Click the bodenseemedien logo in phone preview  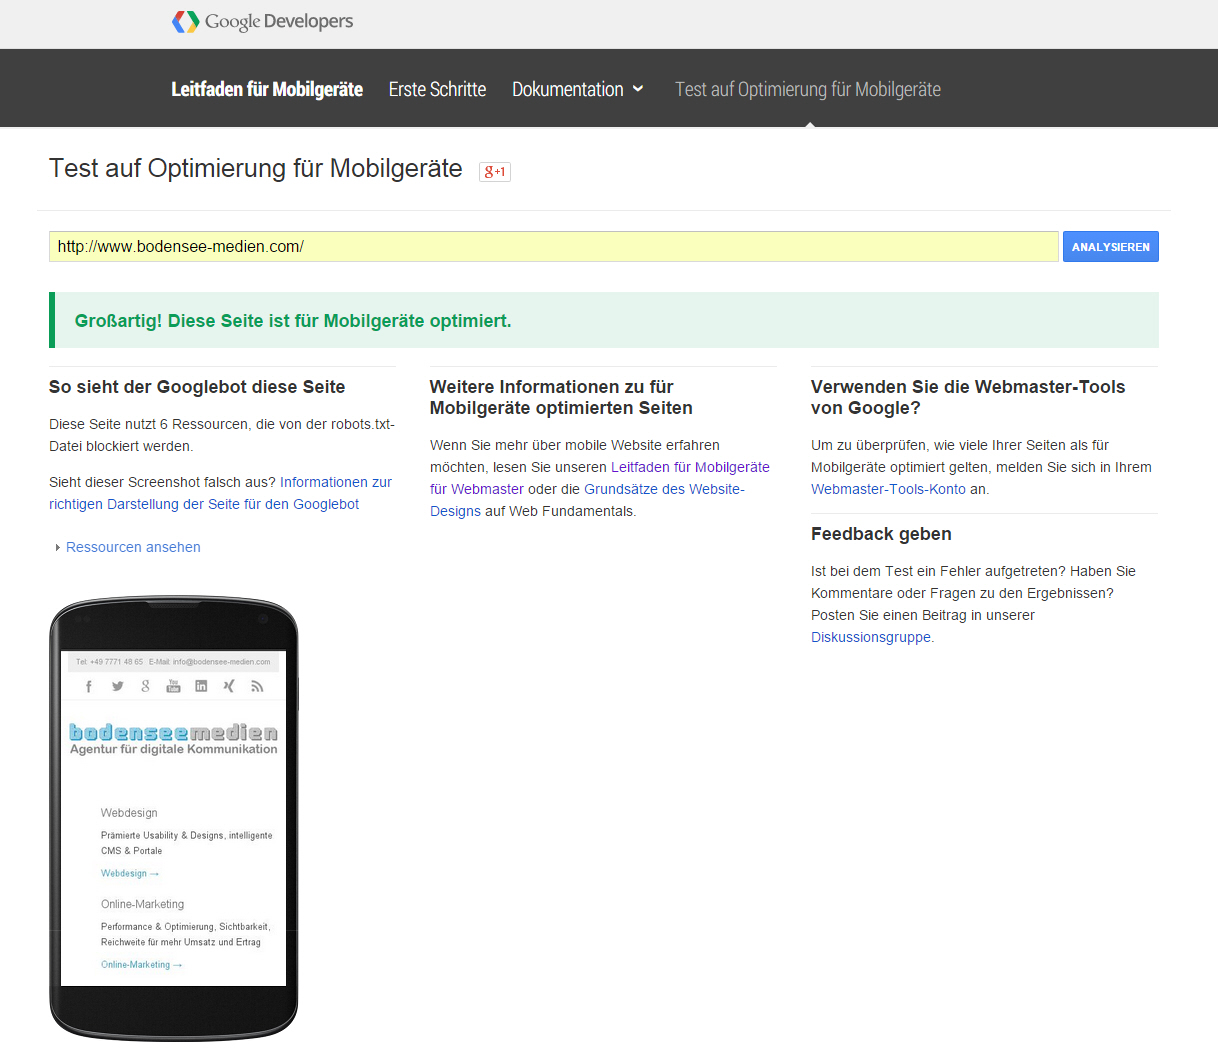coord(173,739)
